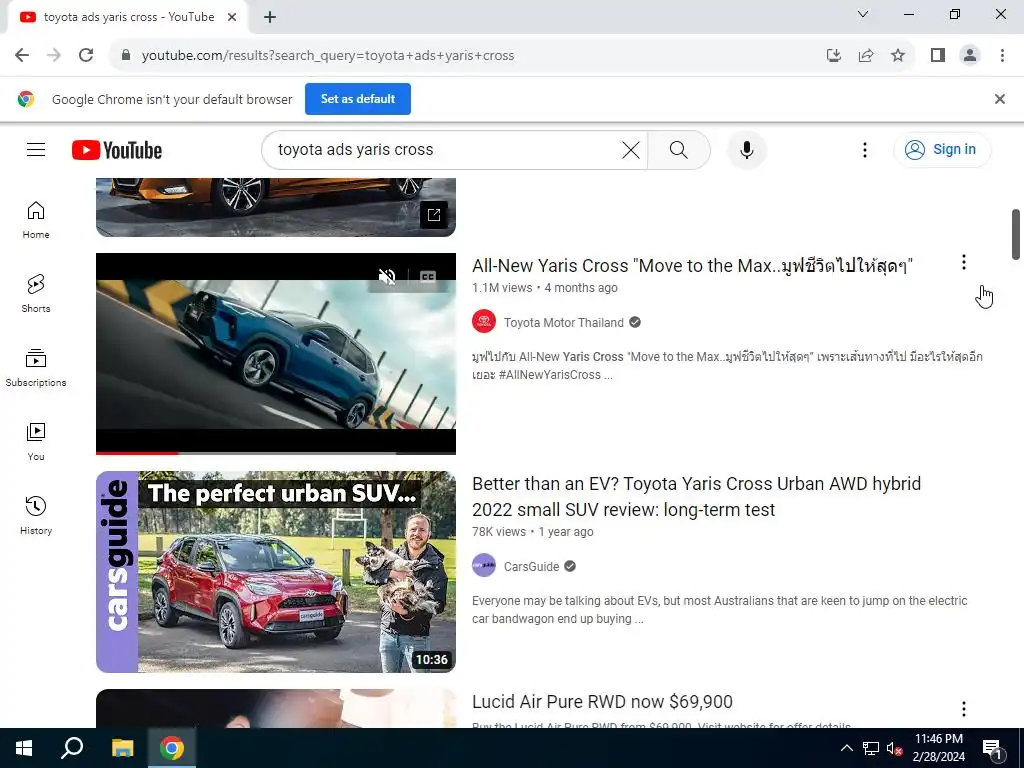Image resolution: width=1024 pixels, height=768 pixels.
Task: Open options for Lucid Air ad
Action: pos(964,709)
